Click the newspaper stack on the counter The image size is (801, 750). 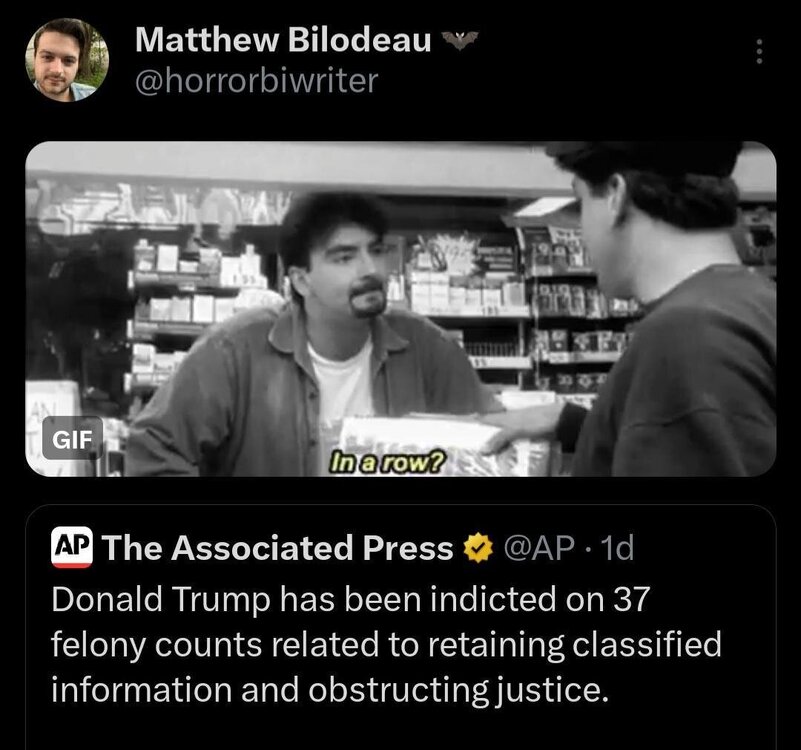click(x=434, y=444)
